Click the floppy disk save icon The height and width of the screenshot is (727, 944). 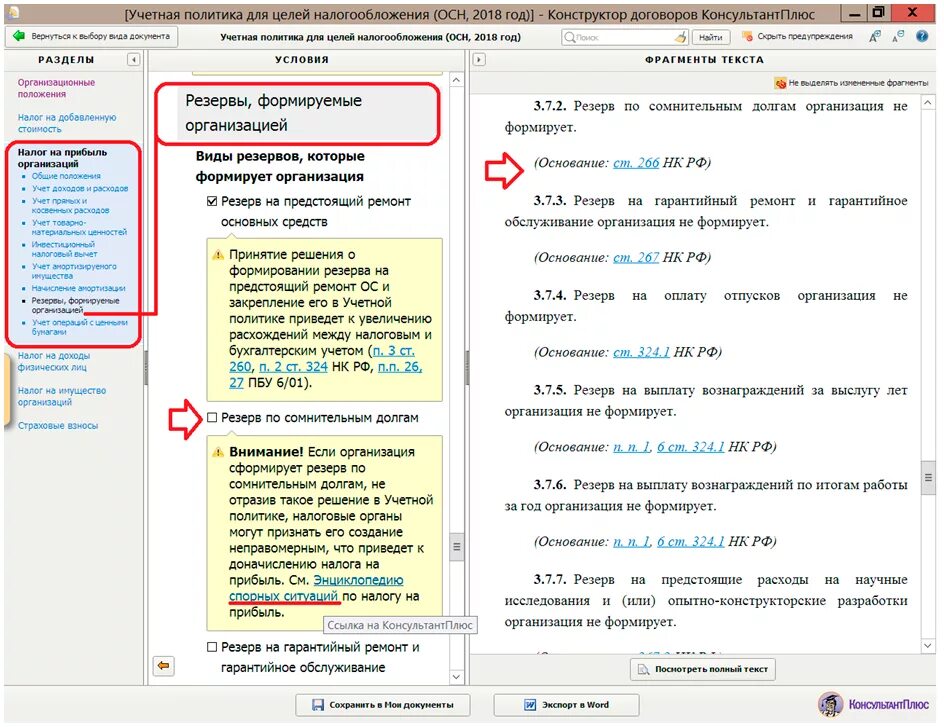318,705
